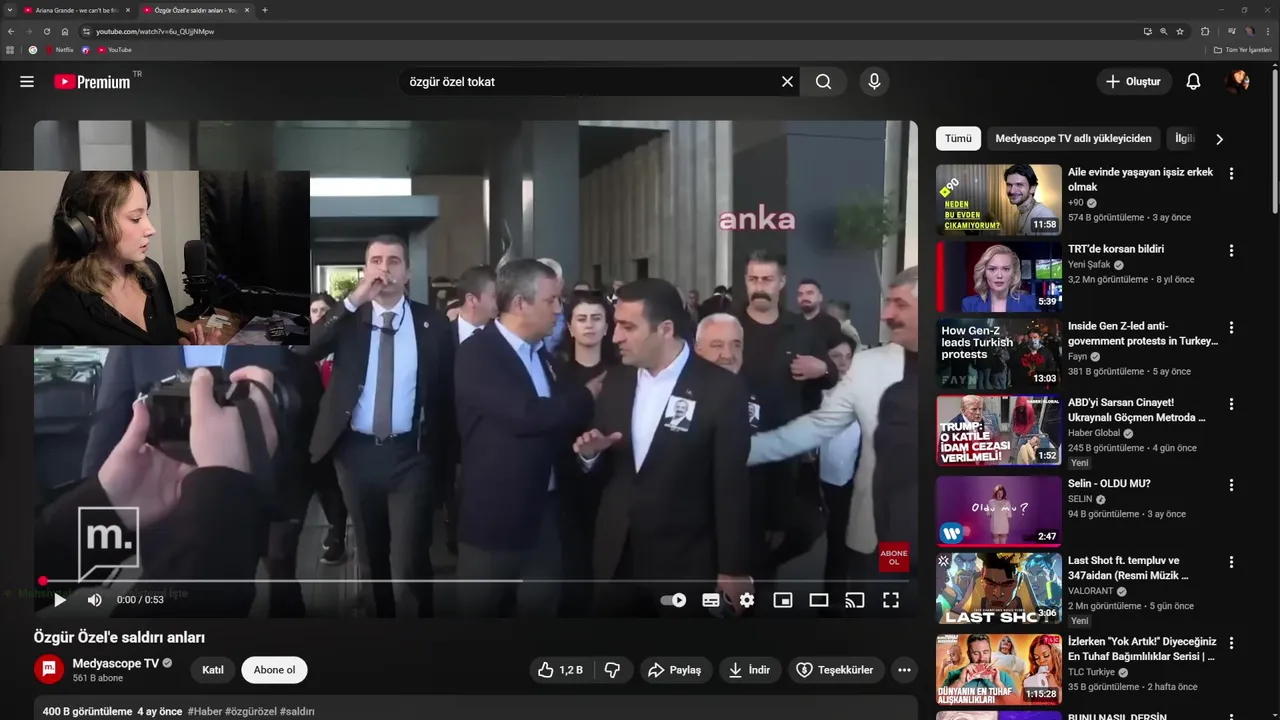Viewport: 1280px width, 720px height.
Task: Go back in browser history
Action: click(x=11, y=31)
